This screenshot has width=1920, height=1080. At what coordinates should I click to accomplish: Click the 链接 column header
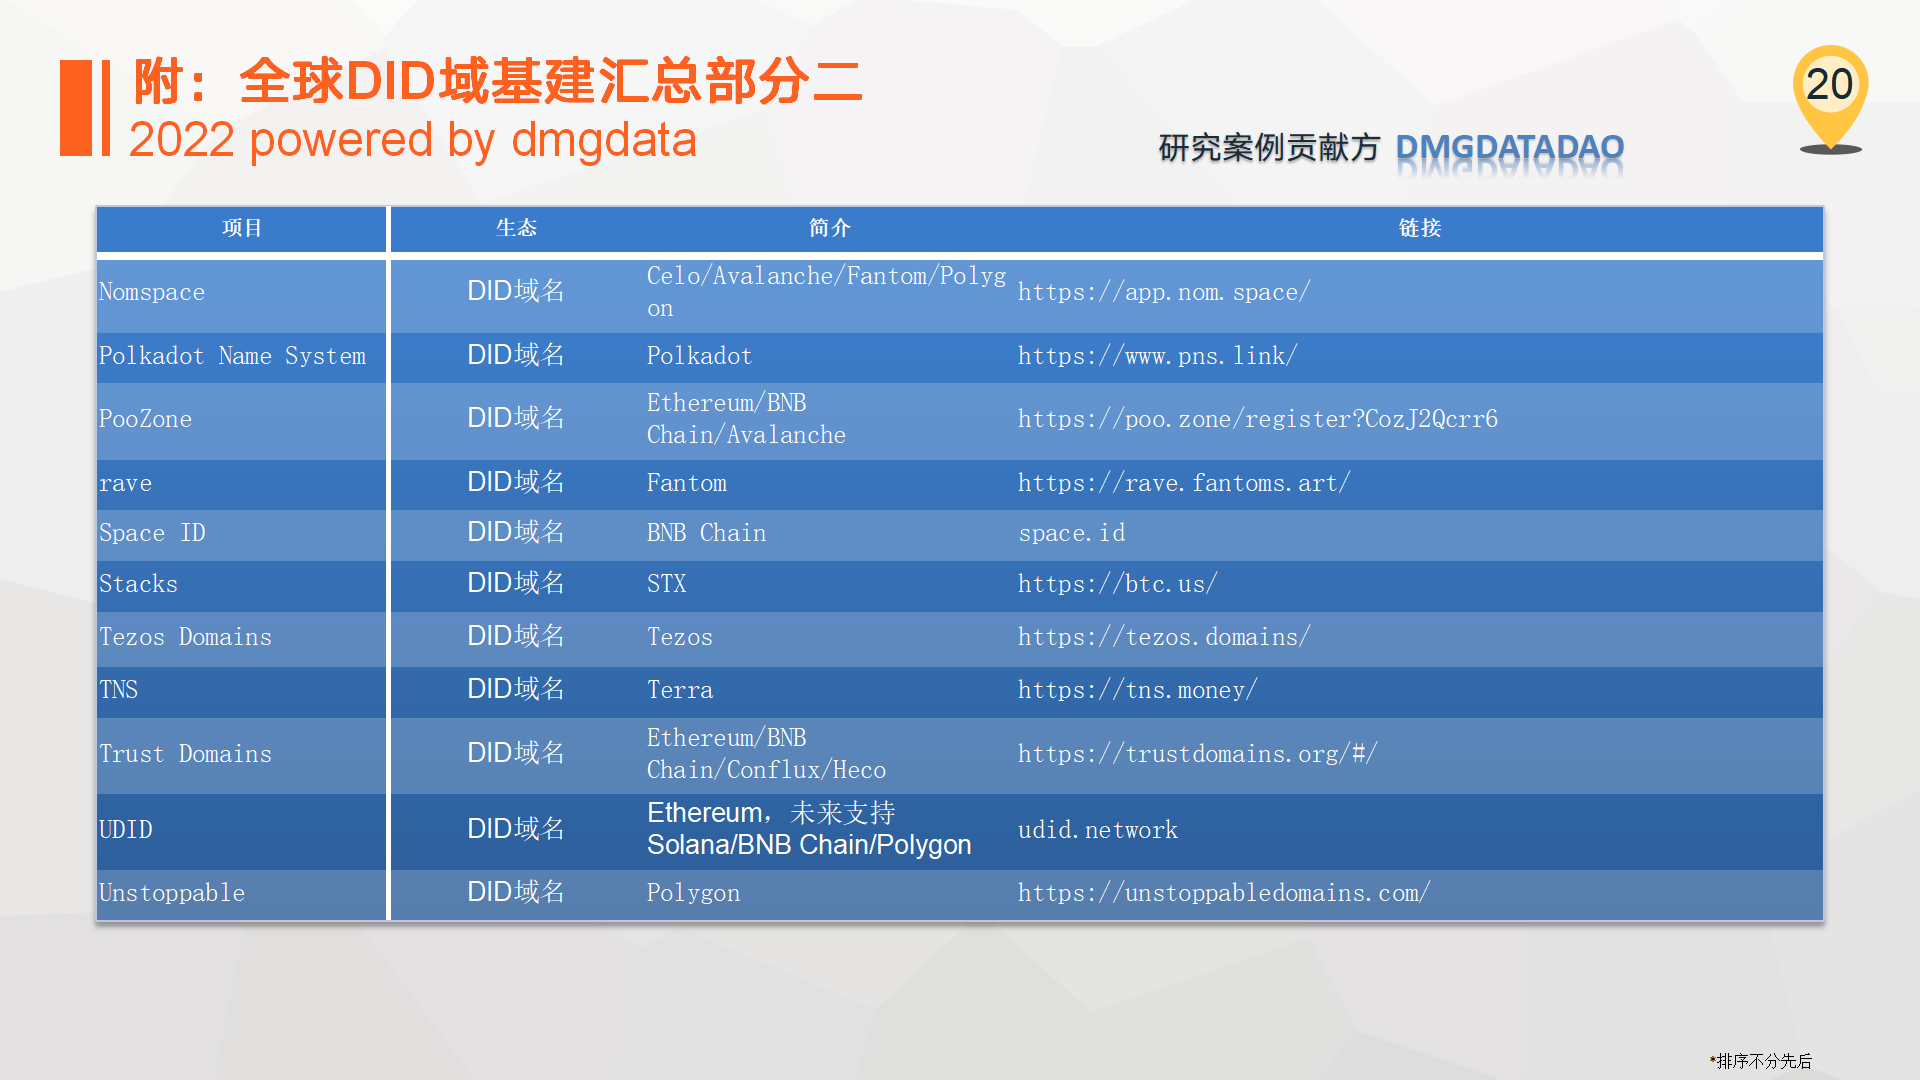point(1419,228)
